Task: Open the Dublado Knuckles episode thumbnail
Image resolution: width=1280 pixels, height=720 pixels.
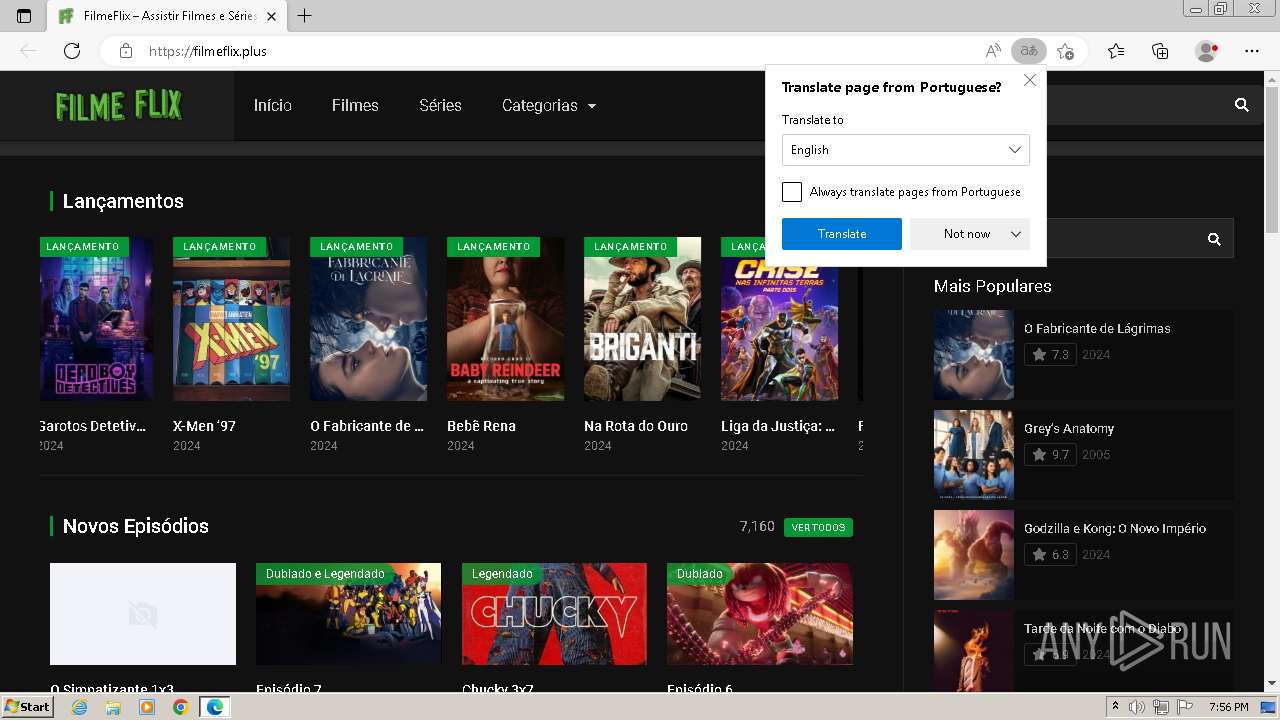Action: coord(760,614)
